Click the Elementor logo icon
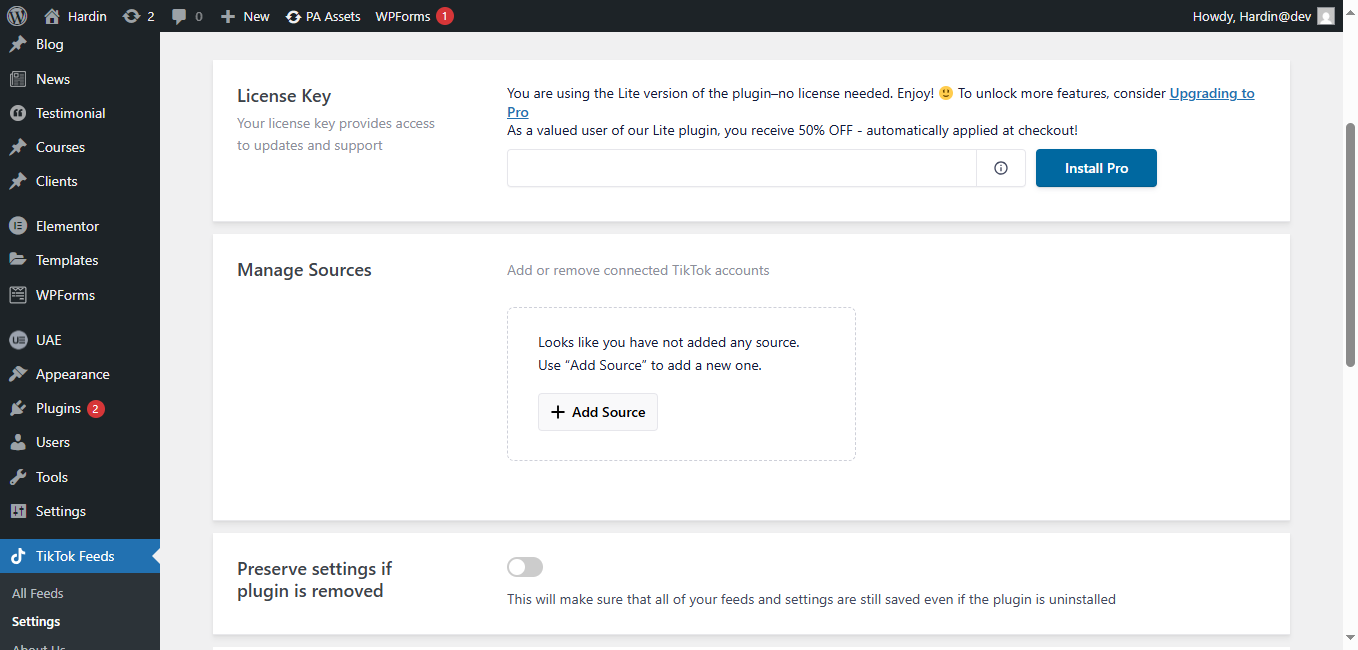The image size is (1358, 650). tap(18, 226)
